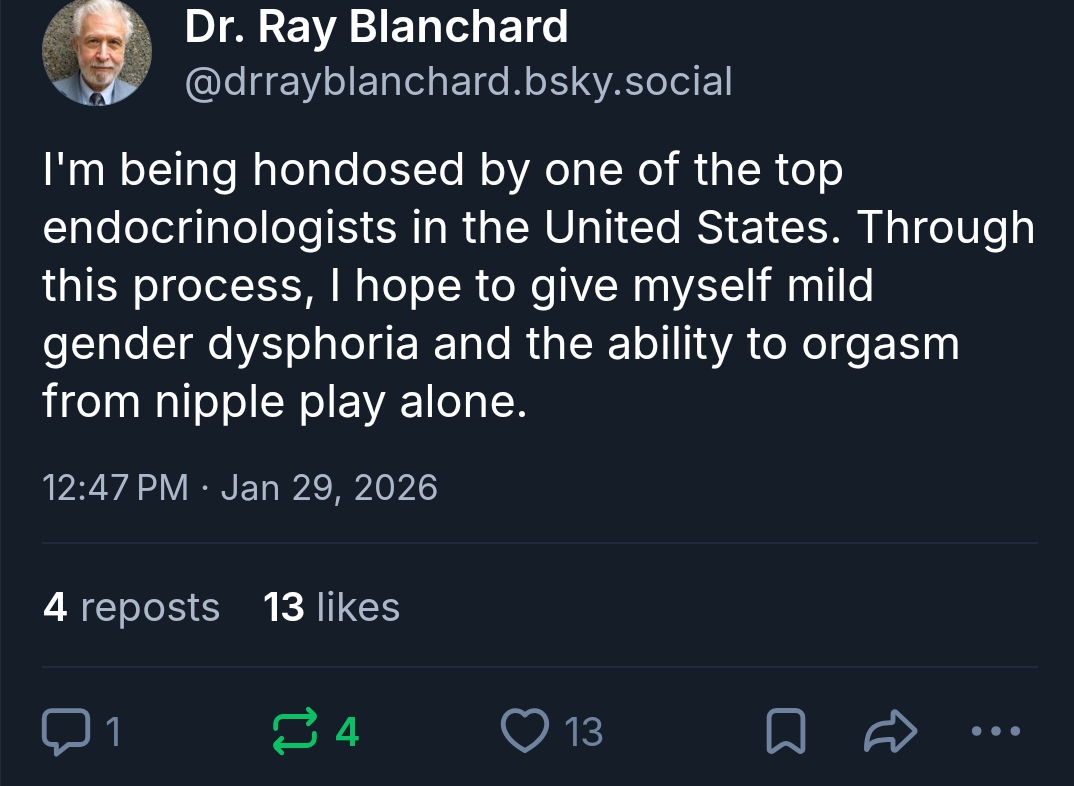Click the green repost count 4
The width and height of the screenshot is (1074, 786).
tap(346, 733)
